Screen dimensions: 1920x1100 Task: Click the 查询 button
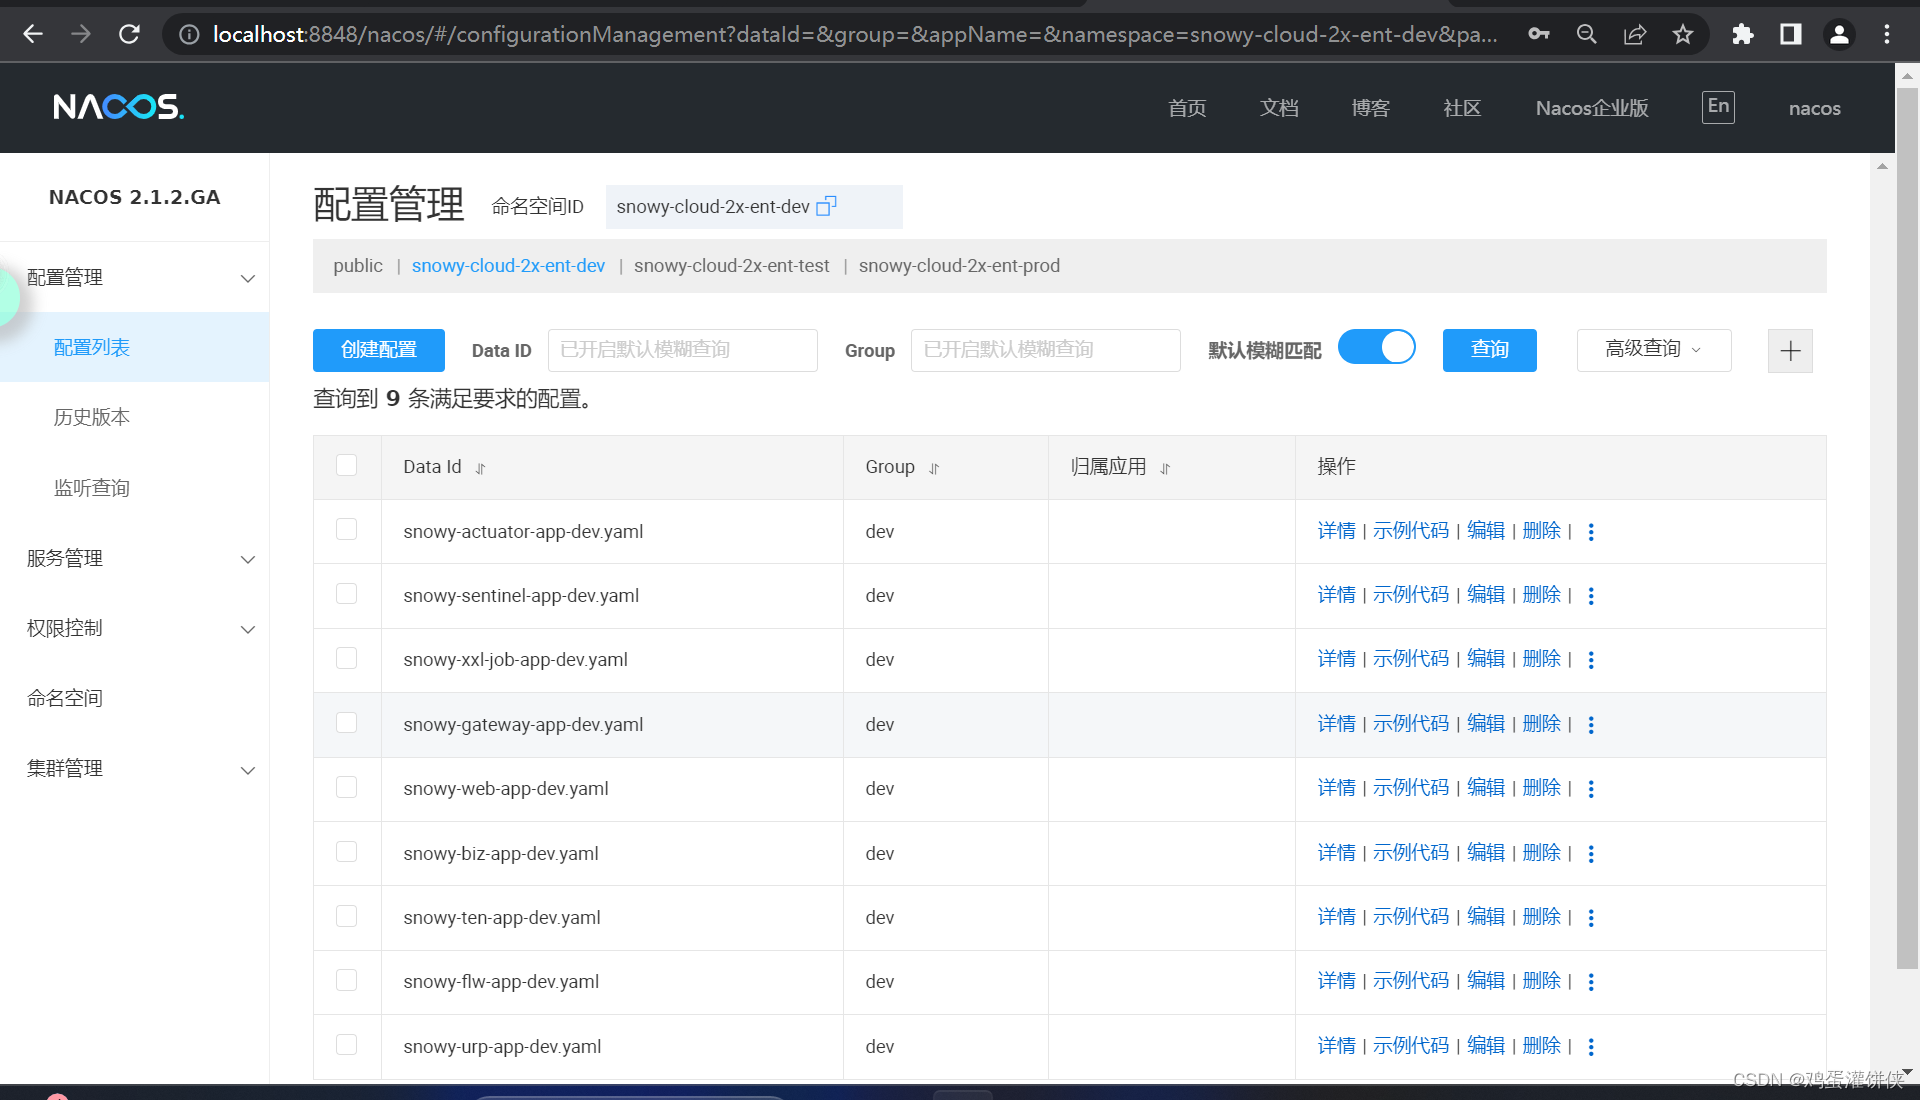click(1490, 350)
